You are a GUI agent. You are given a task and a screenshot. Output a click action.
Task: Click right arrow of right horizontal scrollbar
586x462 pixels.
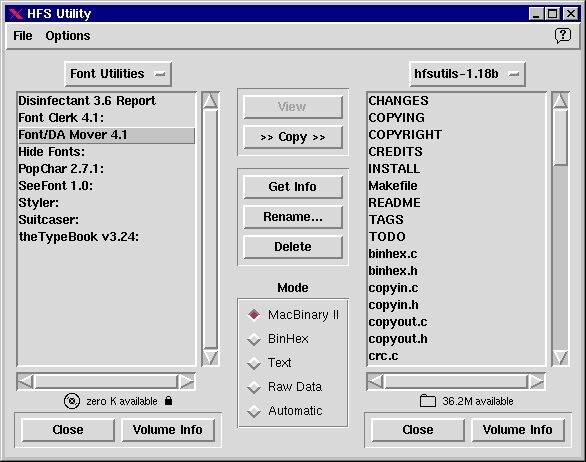537,382
